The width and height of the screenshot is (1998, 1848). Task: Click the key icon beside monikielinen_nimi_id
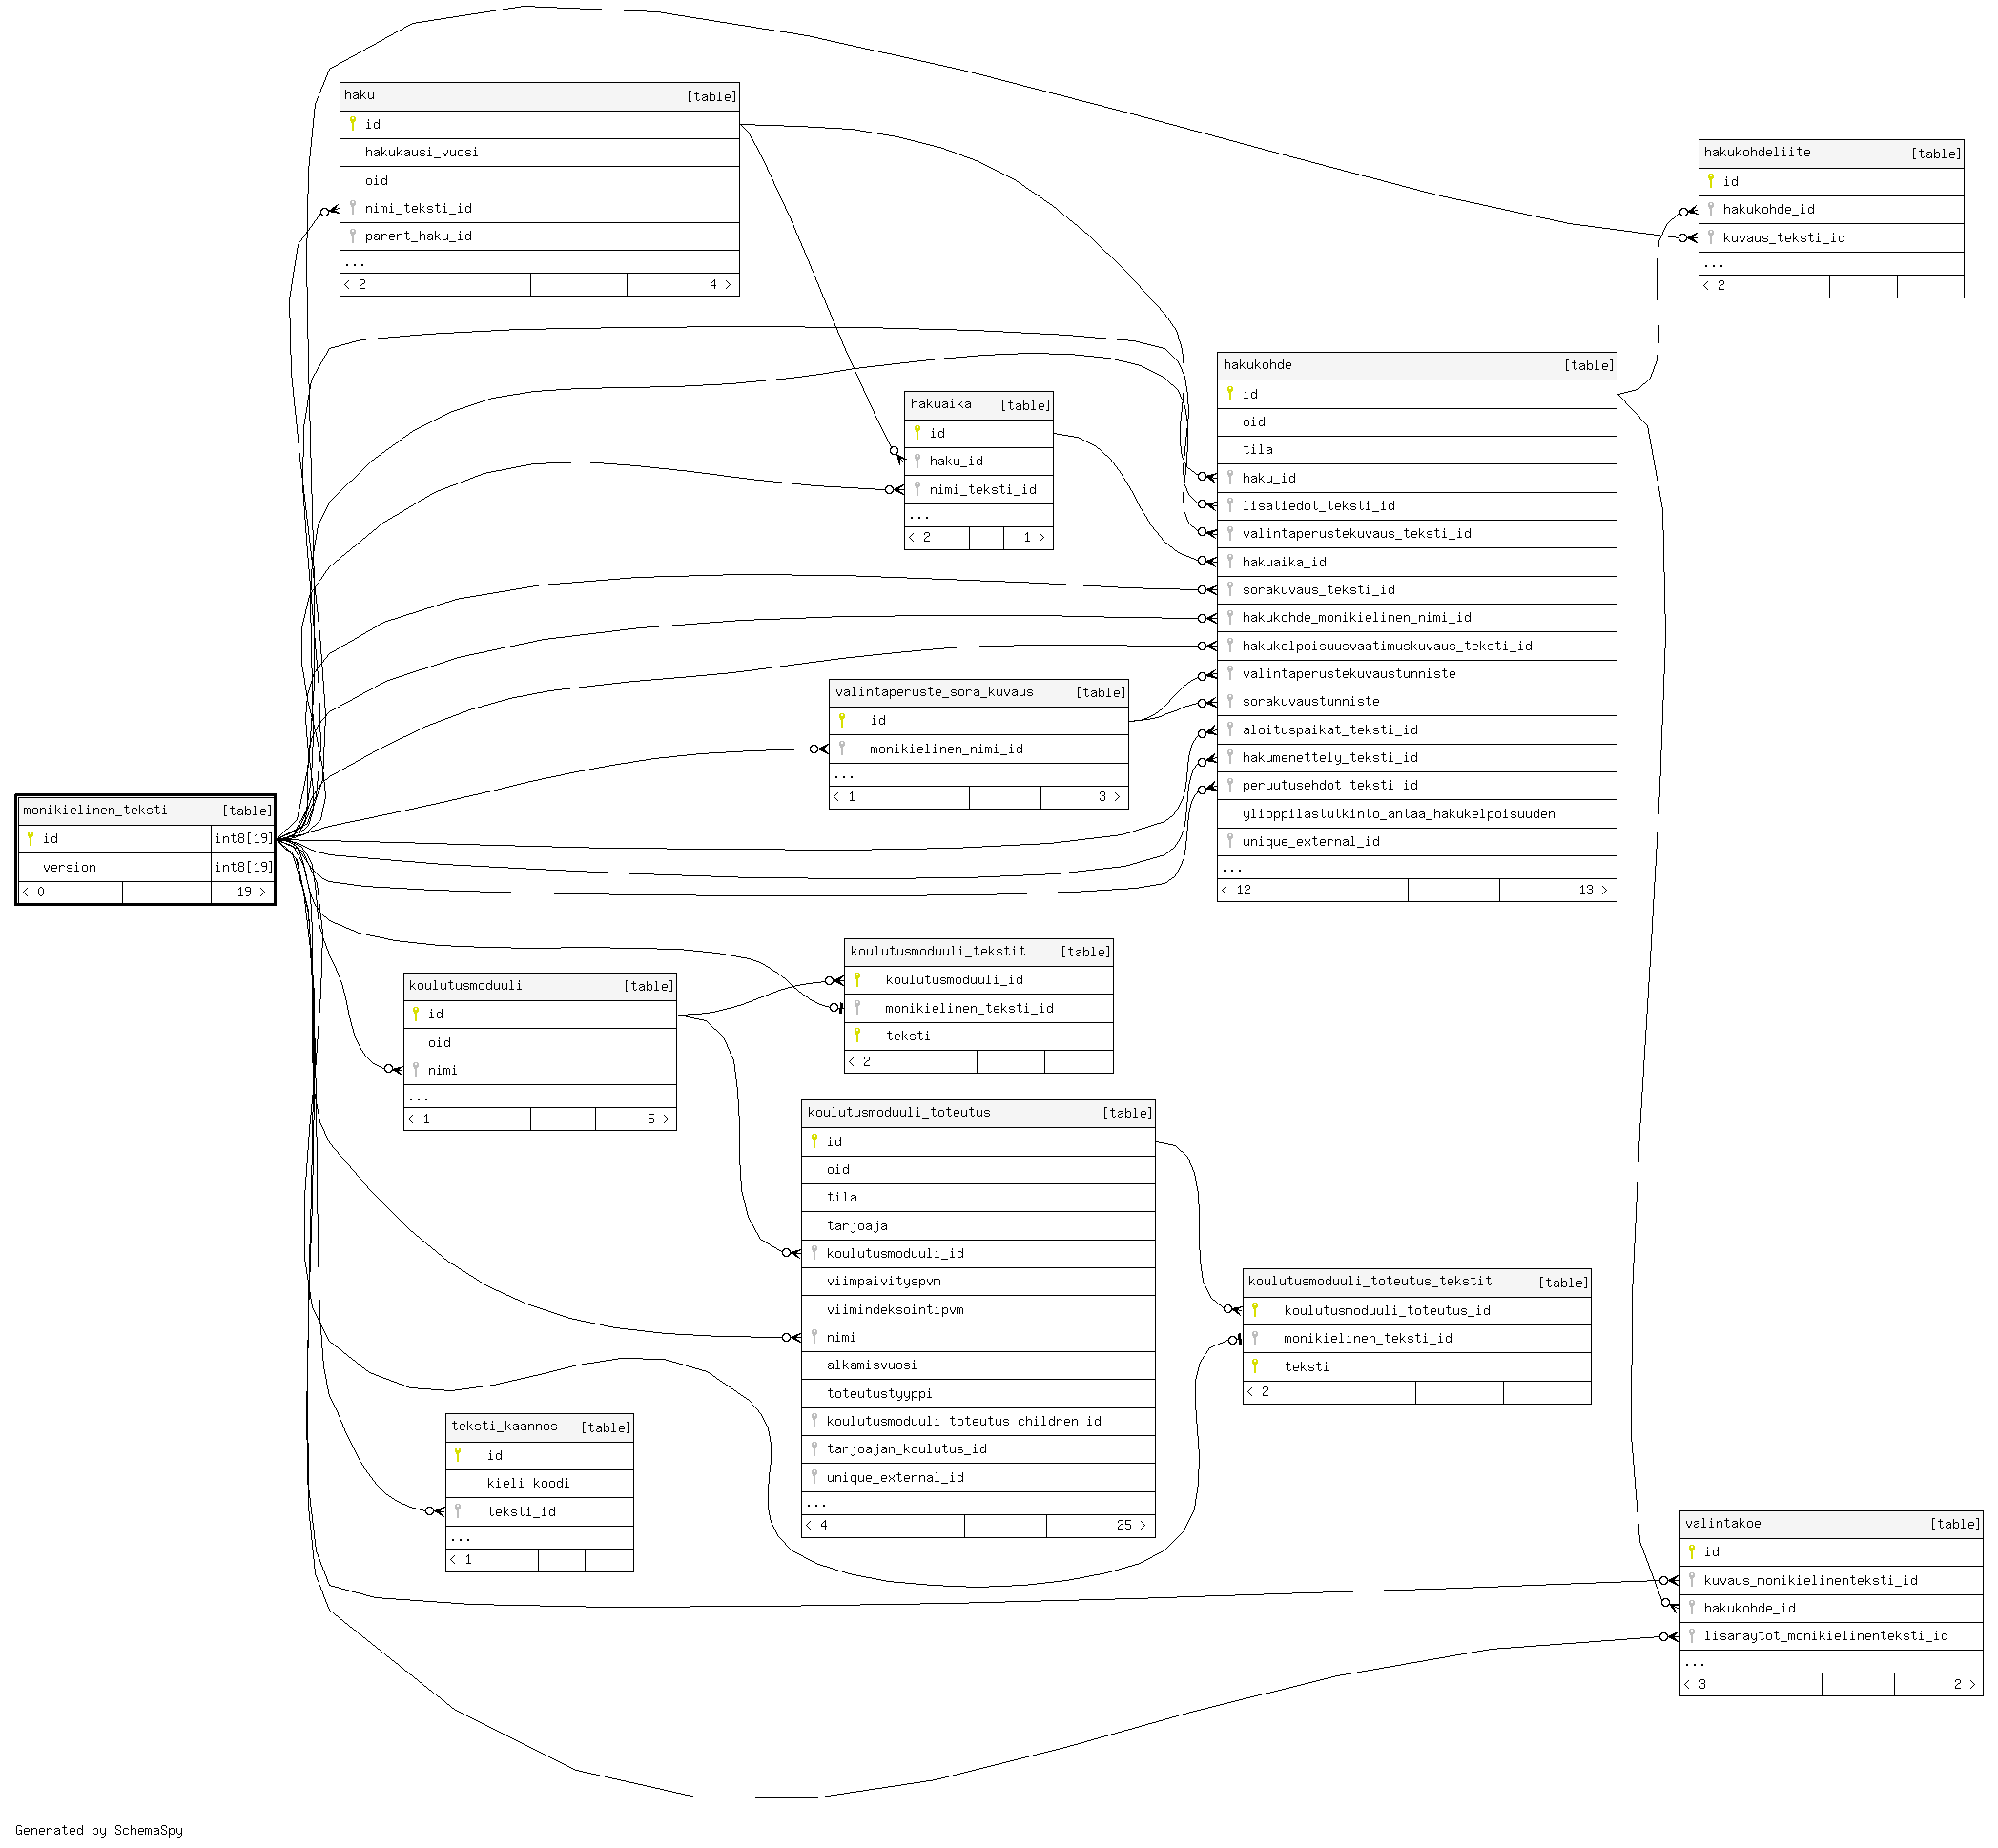(x=842, y=749)
